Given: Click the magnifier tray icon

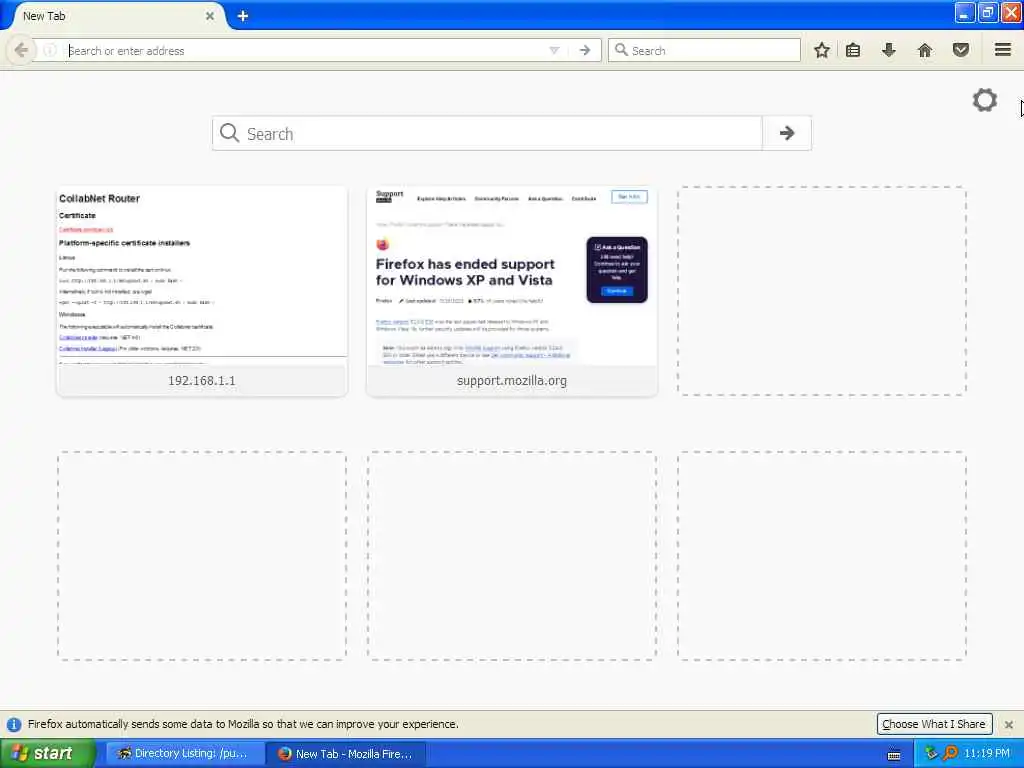Looking at the screenshot, I should click(x=950, y=754).
